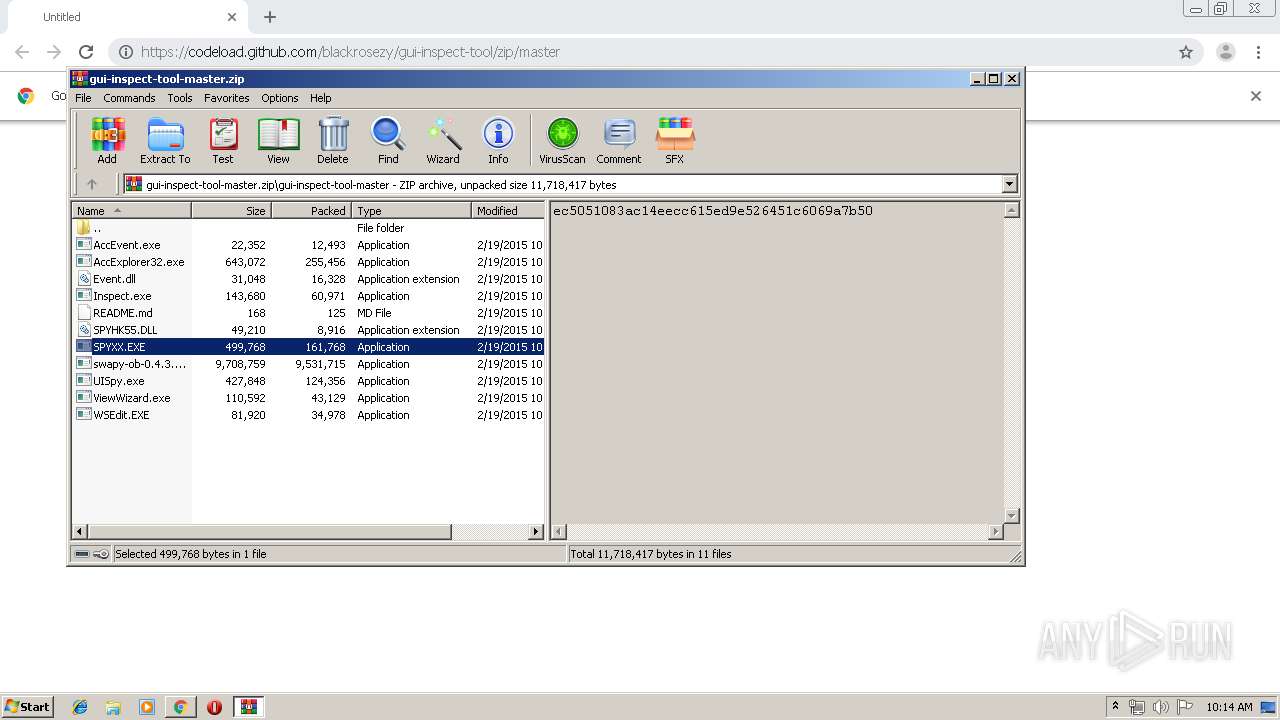1280x720 pixels.
Task: Show hidden system tray icons arrow
Action: click(1115, 707)
